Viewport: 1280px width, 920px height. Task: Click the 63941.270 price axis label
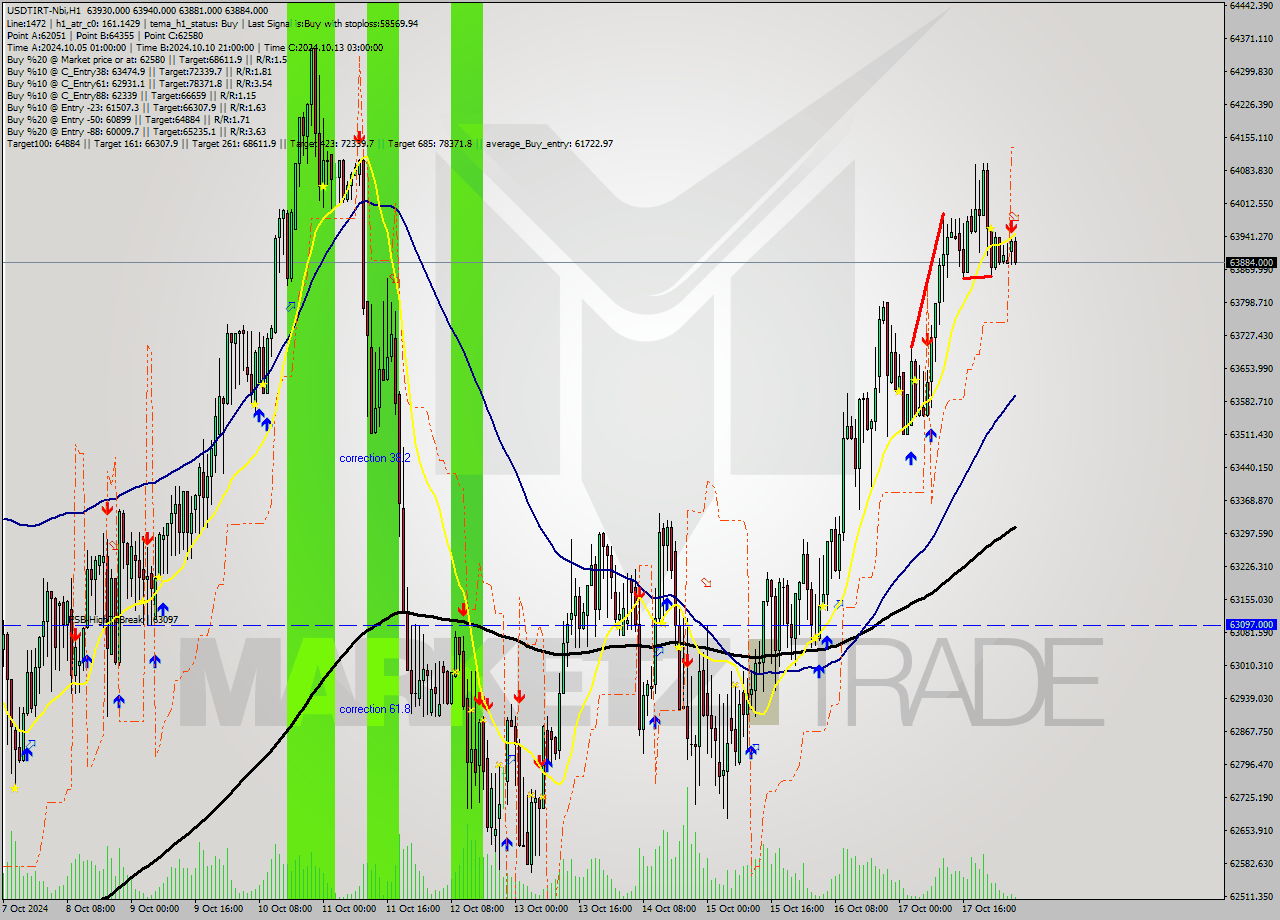[1251, 236]
